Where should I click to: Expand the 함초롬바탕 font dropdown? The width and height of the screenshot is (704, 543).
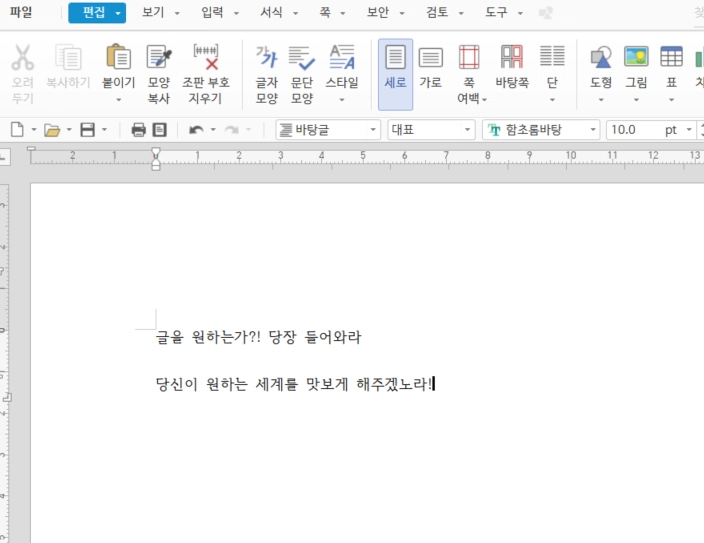click(541, 130)
